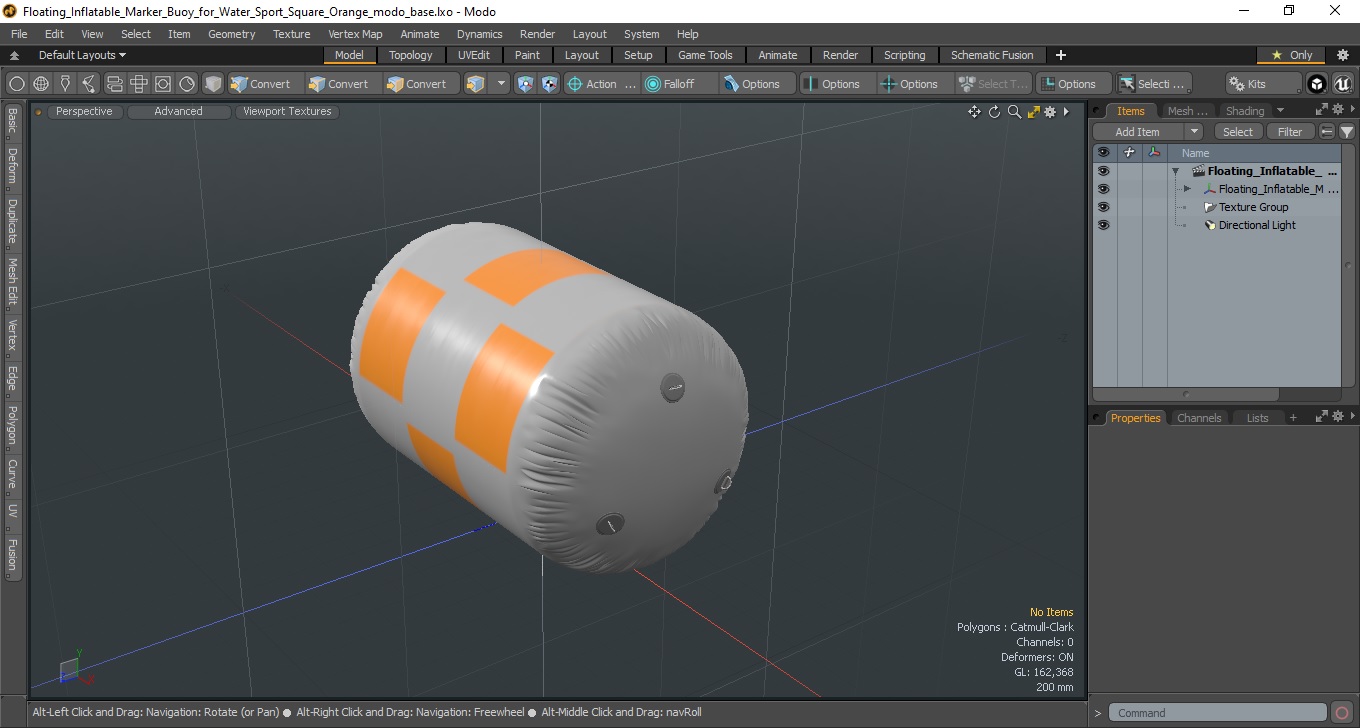Switch to the Topology layout tab

[411, 55]
